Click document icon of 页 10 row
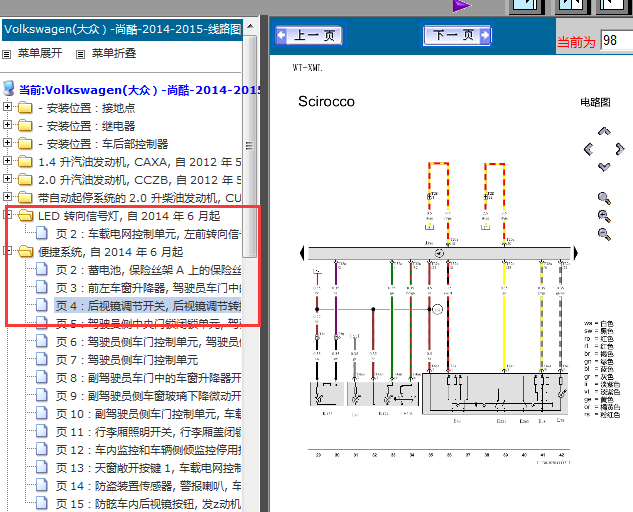This screenshot has height=512, width=633. tap(42, 413)
